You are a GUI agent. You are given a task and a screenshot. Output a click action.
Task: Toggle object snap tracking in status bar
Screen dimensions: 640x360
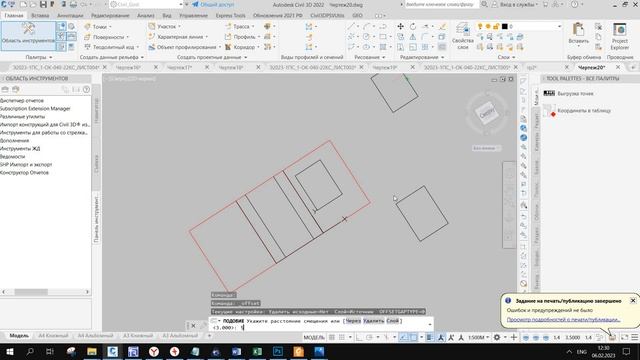404,338
